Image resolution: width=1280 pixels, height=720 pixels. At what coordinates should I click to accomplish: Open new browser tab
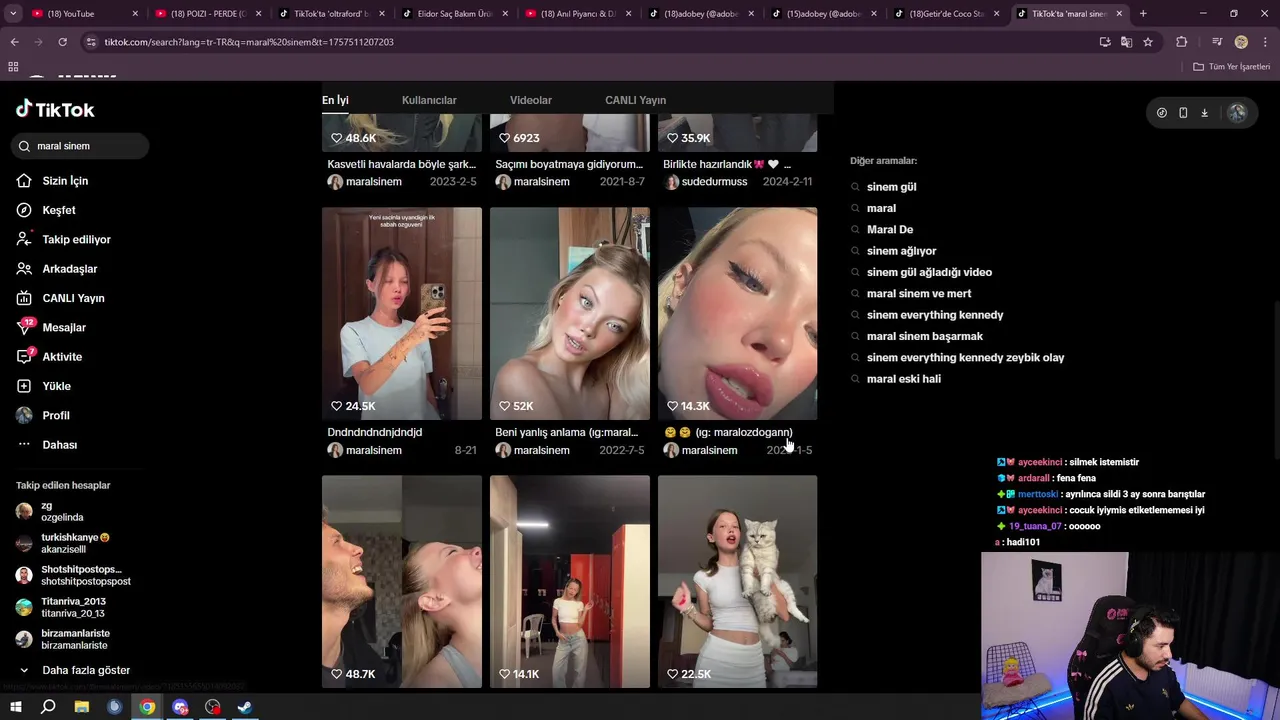coord(1143,14)
